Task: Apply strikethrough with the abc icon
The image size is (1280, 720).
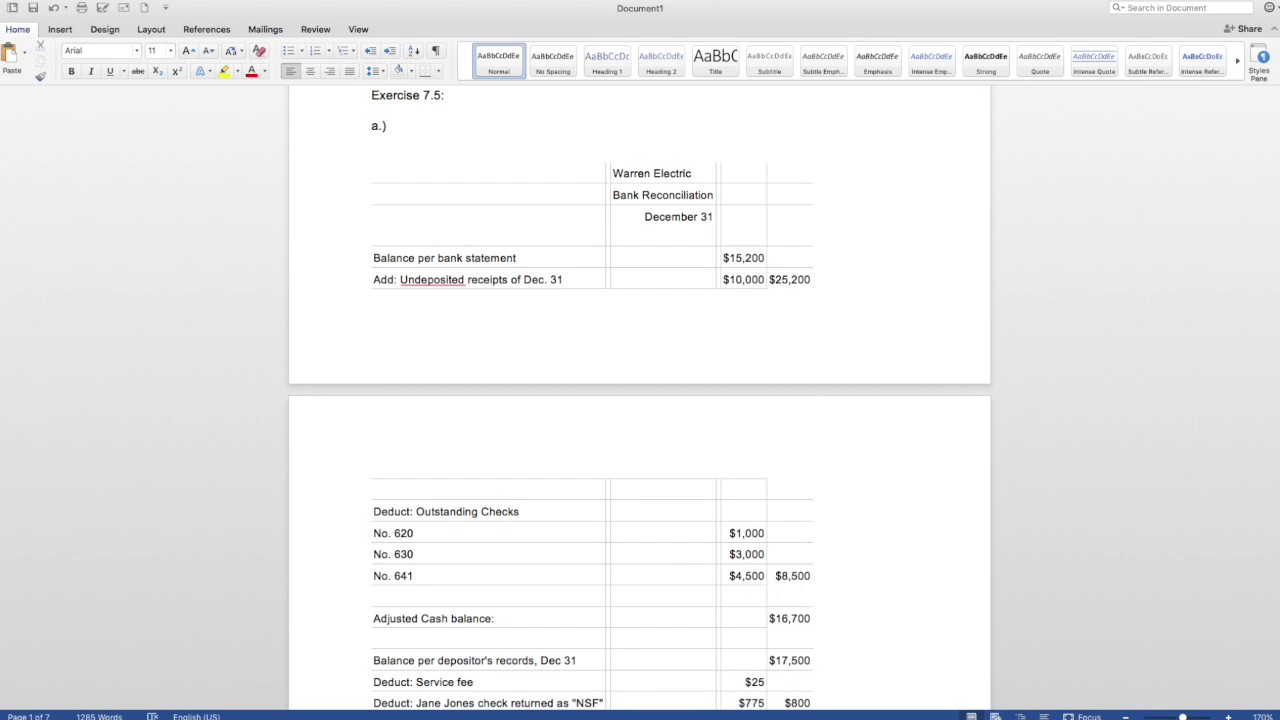Action: (x=138, y=72)
